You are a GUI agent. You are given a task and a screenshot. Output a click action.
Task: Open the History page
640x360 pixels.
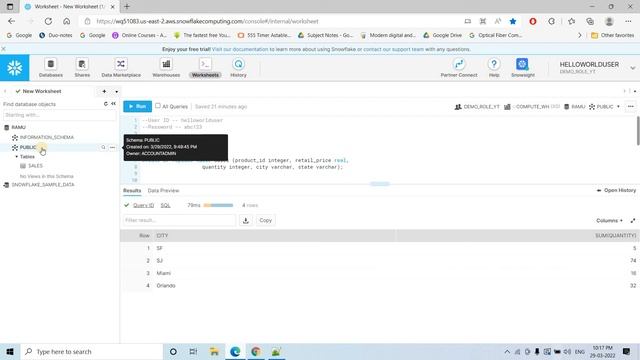click(x=238, y=68)
